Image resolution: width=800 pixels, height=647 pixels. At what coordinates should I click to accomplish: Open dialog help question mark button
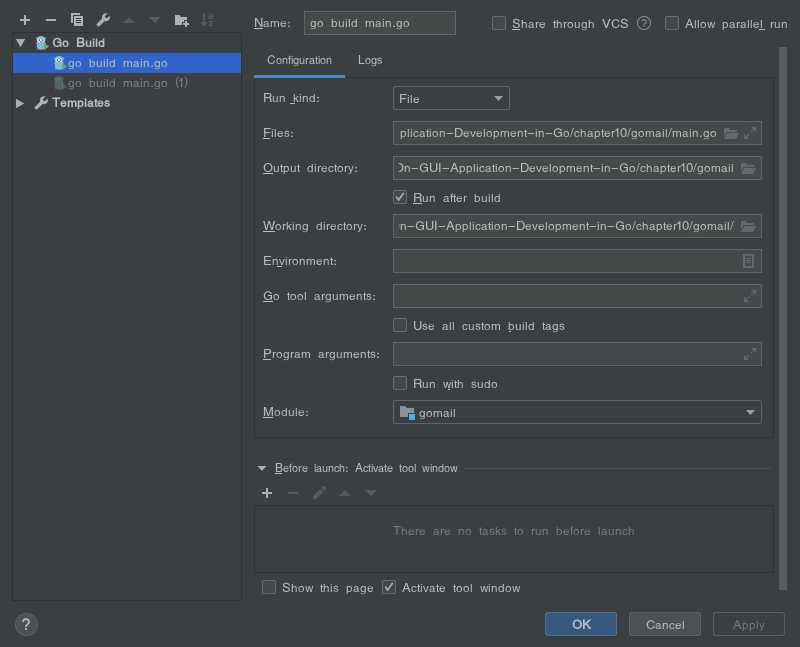pos(27,624)
